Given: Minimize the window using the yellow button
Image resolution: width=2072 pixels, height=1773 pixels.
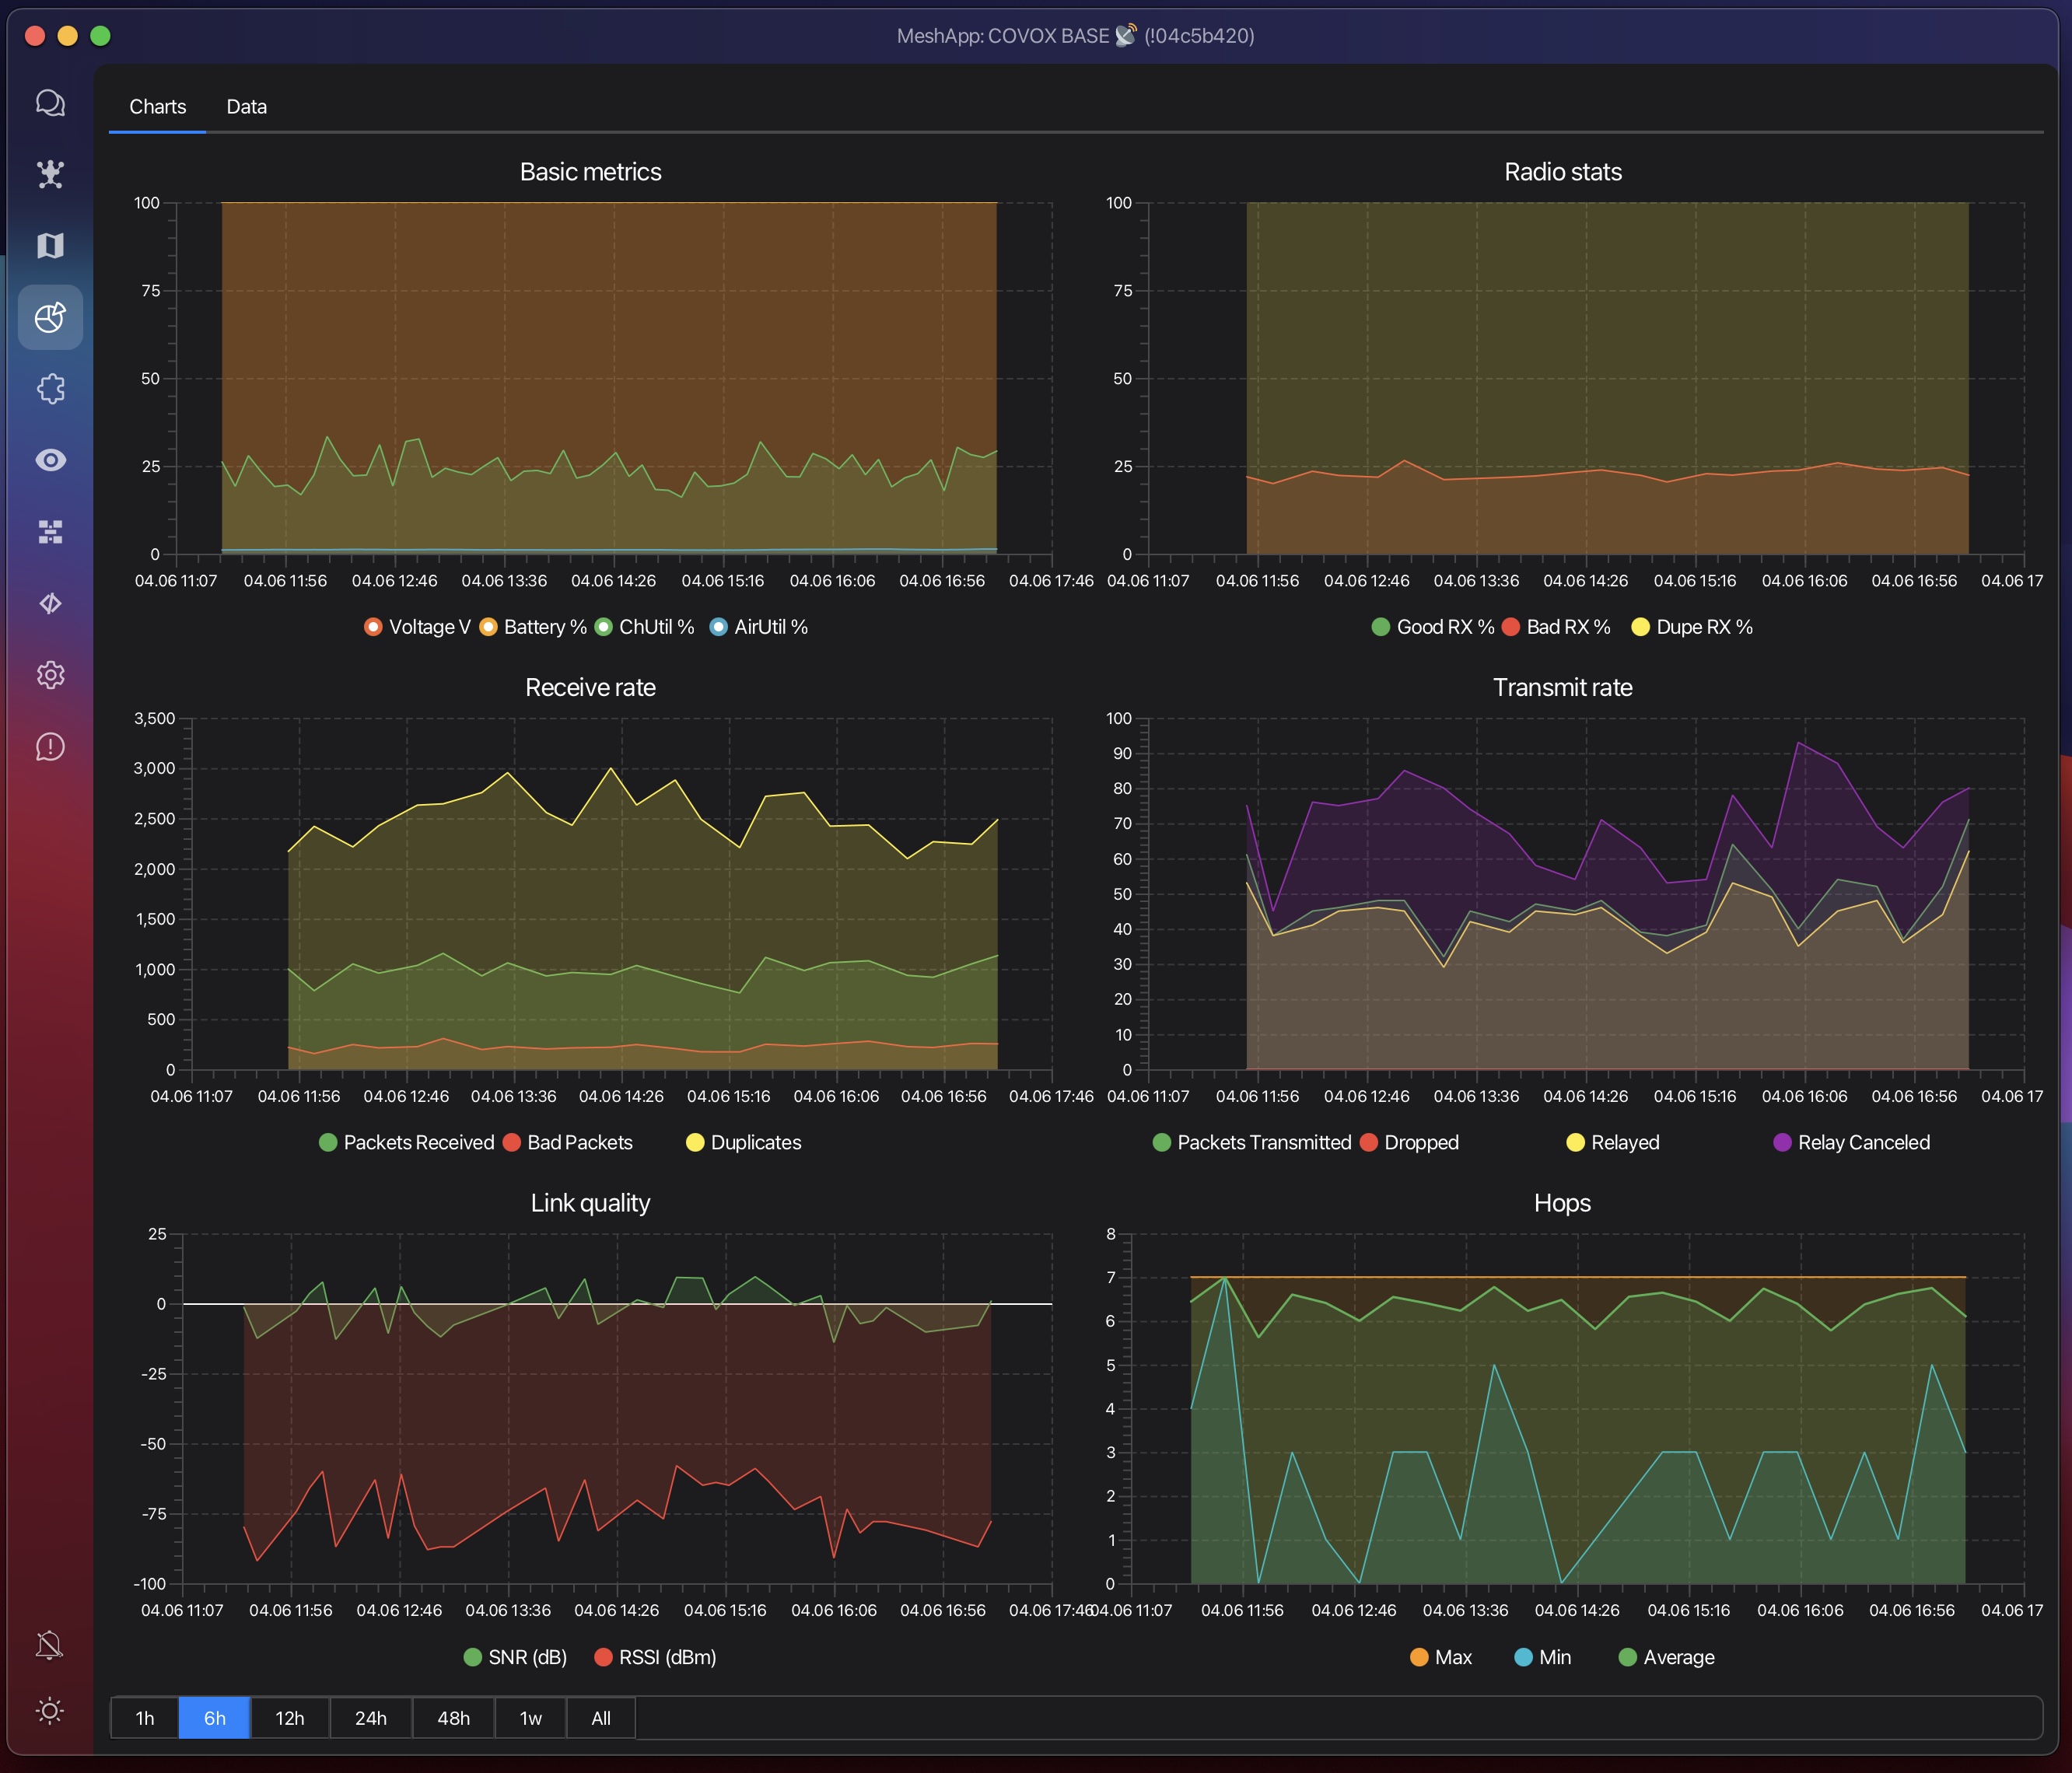Looking at the screenshot, I should pyautogui.click(x=68, y=36).
